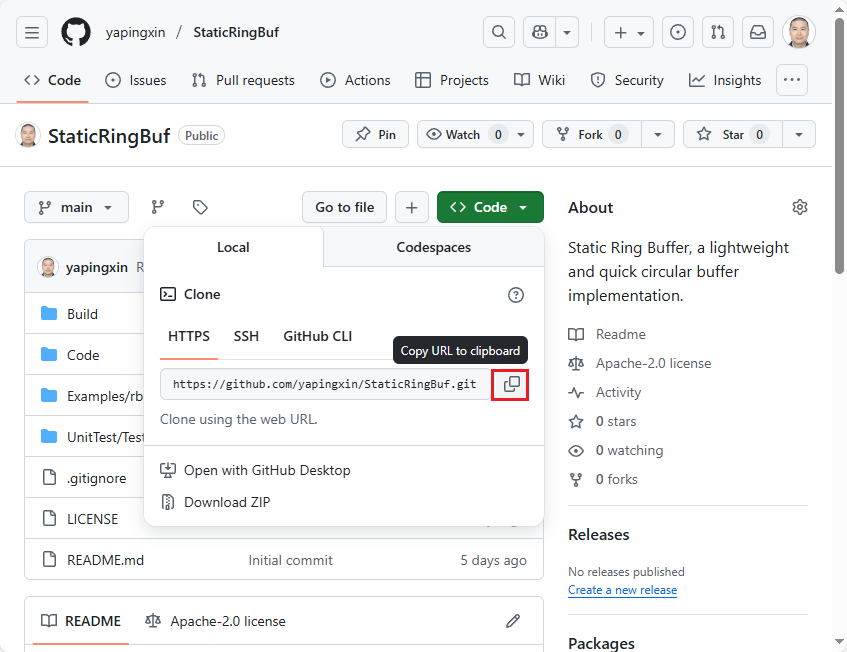
Task: Click the Go to file field
Action: [x=345, y=207]
